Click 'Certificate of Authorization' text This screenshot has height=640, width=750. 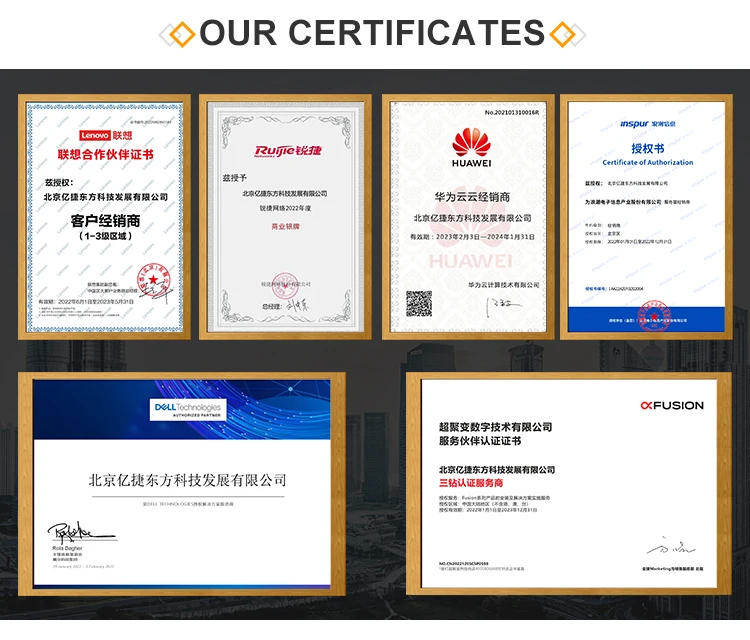click(648, 162)
